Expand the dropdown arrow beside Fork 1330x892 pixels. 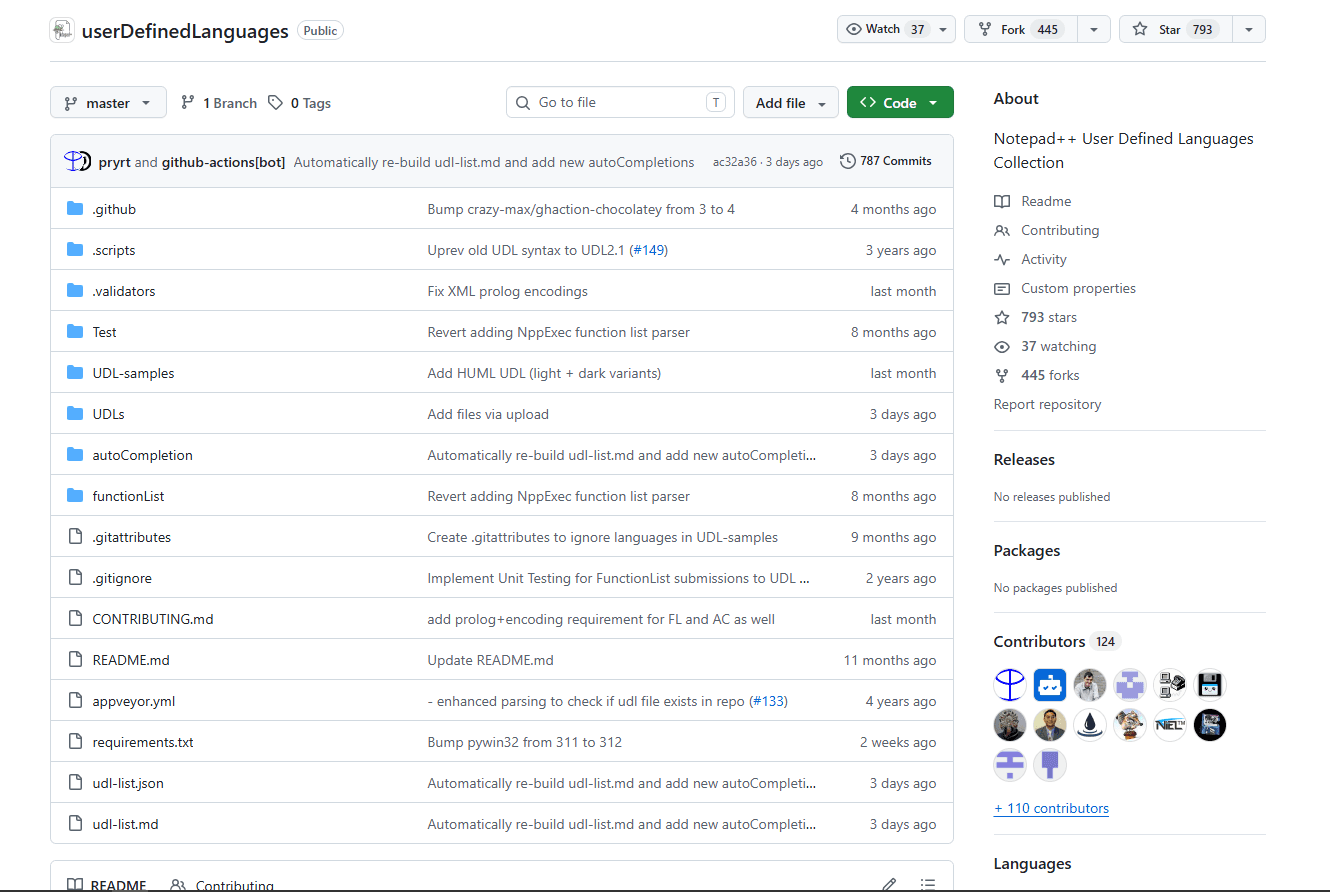point(1094,30)
